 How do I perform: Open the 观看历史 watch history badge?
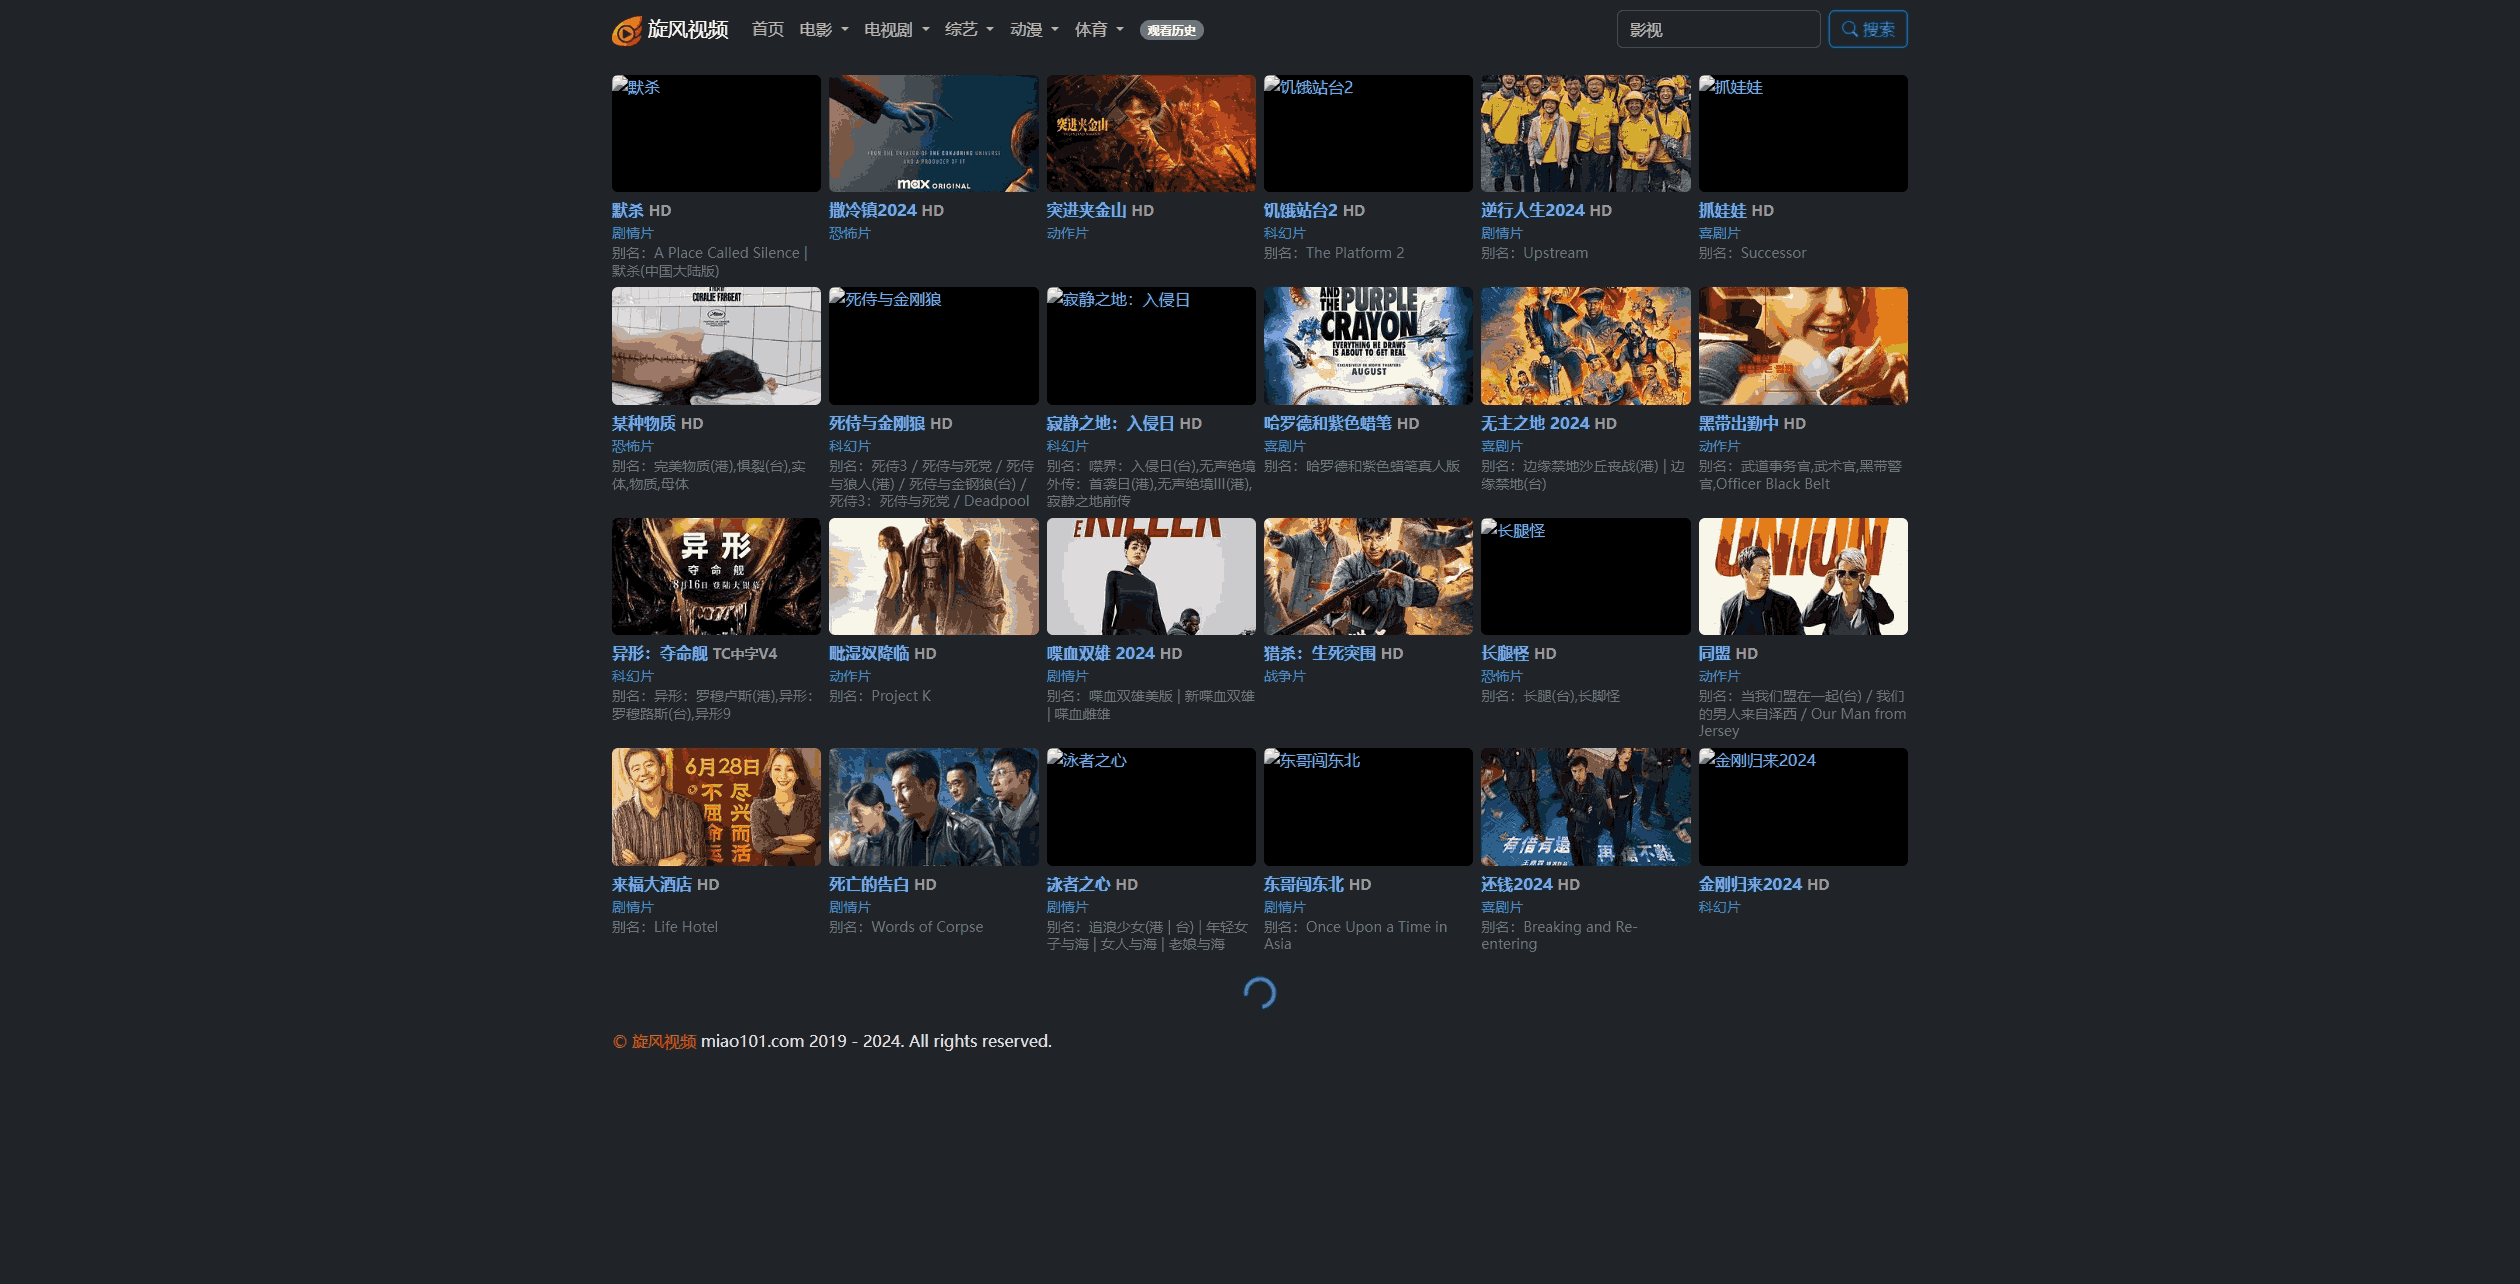tap(1171, 30)
